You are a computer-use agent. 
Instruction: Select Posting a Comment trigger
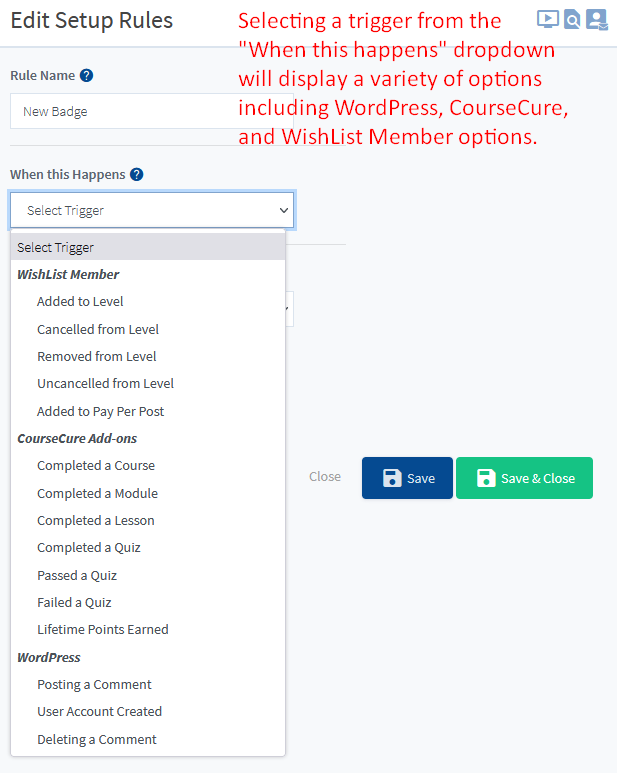pos(148,684)
